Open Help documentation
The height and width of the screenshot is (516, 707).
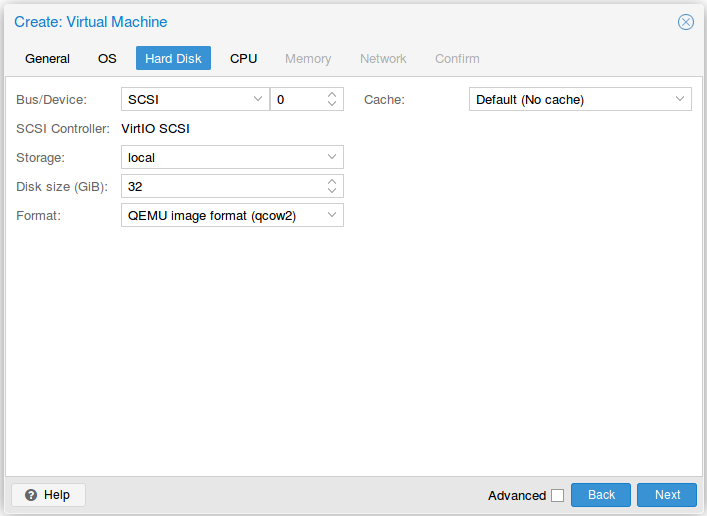pyautogui.click(x=48, y=495)
